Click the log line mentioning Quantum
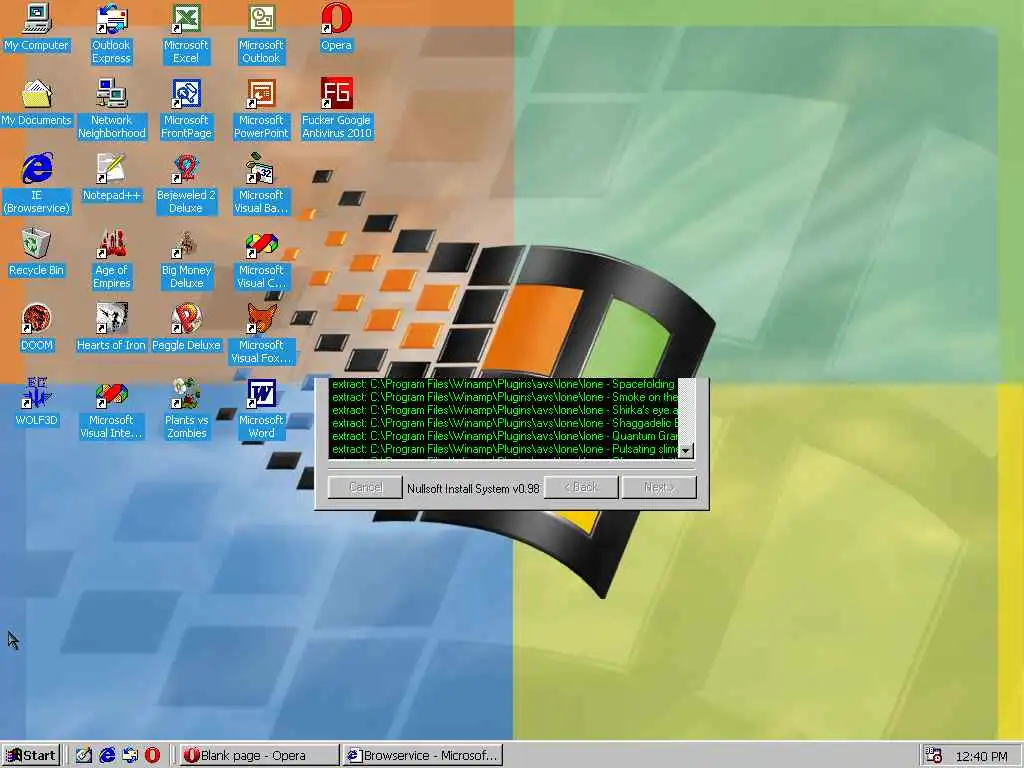Image resolution: width=1024 pixels, height=768 pixels. [x=503, y=436]
